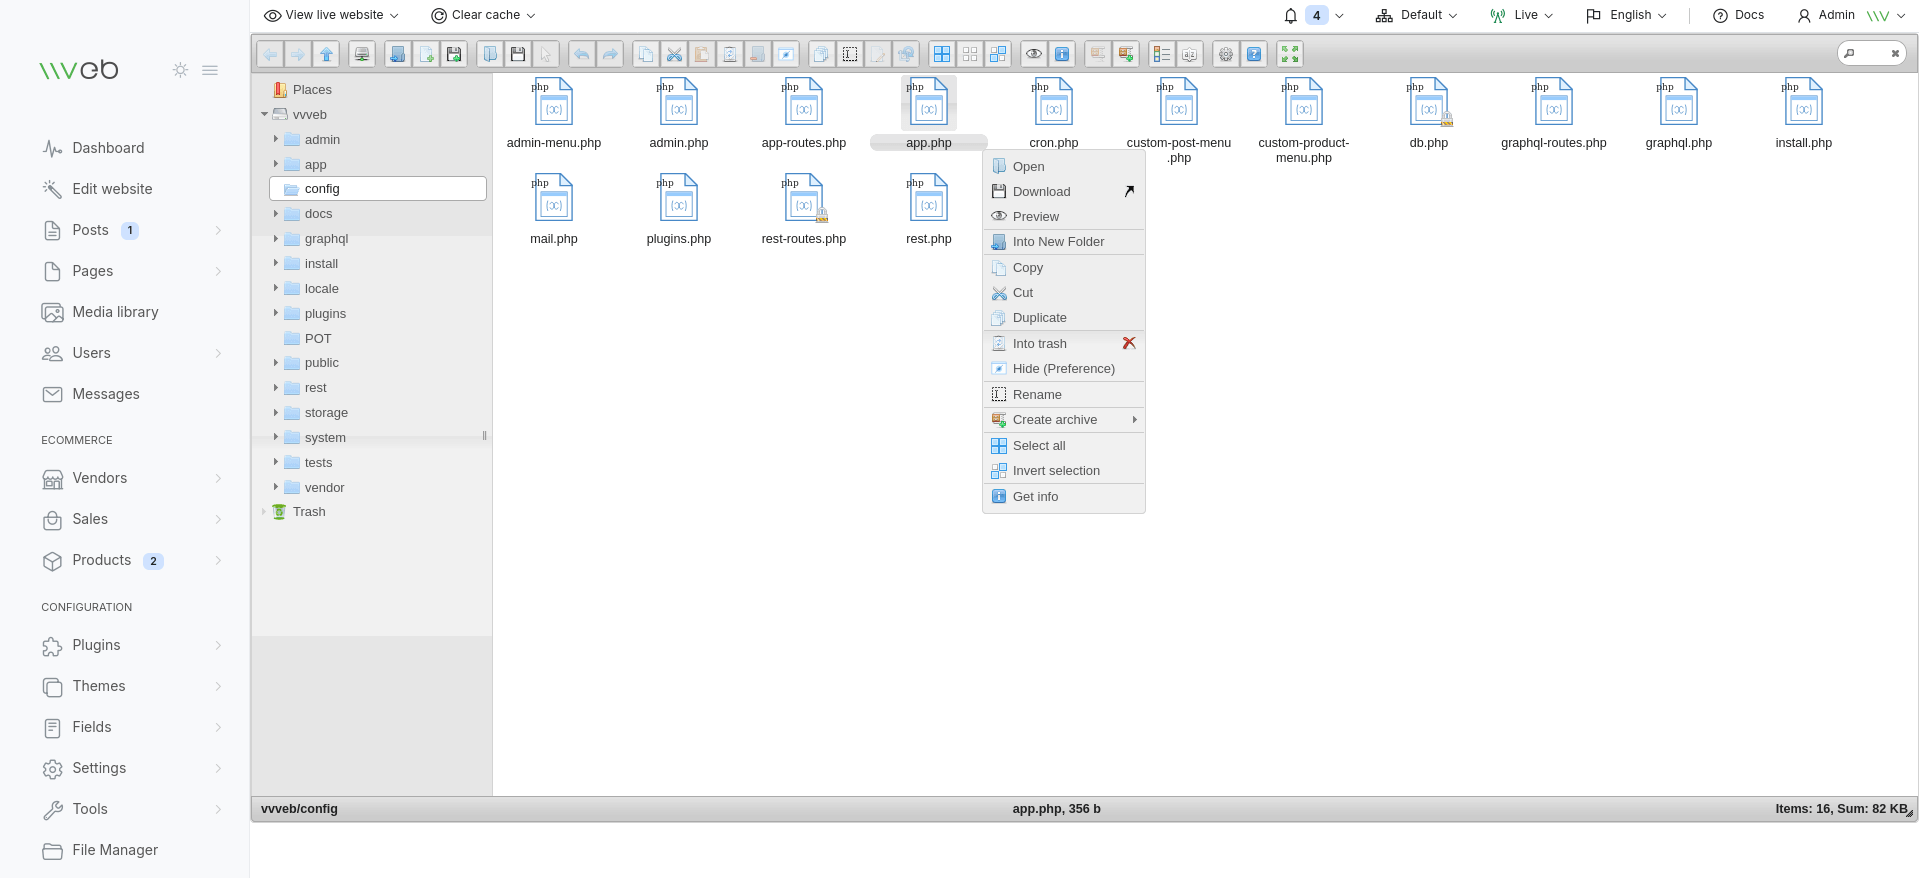Click the New file toolbar icon
Viewport: 1919px width, 878px height.
(426, 54)
